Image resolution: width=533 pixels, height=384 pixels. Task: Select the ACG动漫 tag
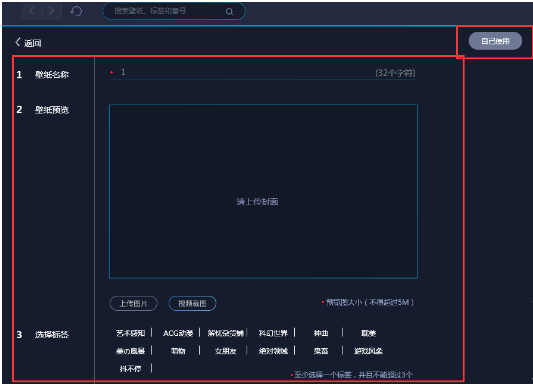tap(178, 333)
